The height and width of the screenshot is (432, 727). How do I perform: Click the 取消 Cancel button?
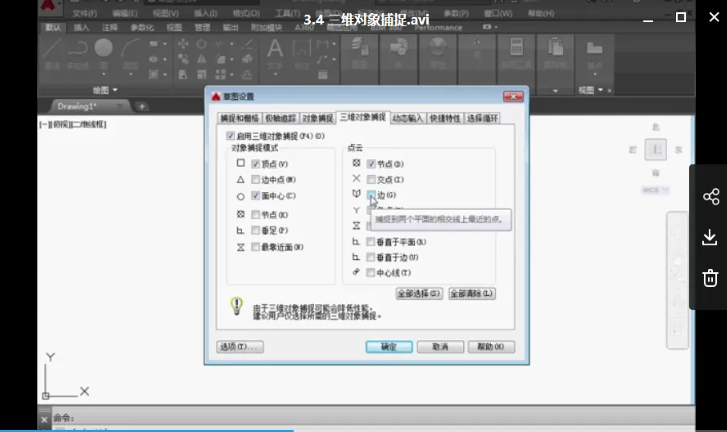[x=440, y=347]
